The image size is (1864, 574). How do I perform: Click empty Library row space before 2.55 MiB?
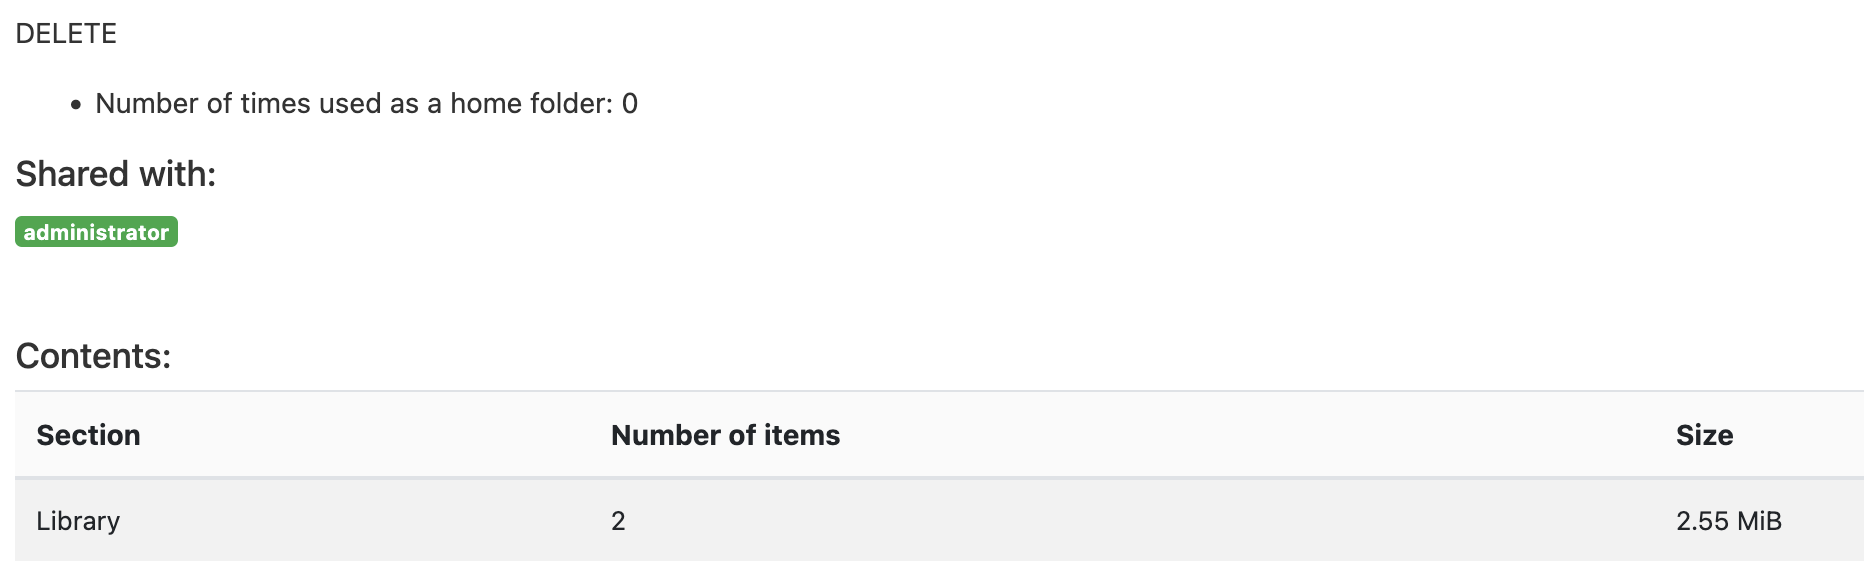click(x=1200, y=521)
